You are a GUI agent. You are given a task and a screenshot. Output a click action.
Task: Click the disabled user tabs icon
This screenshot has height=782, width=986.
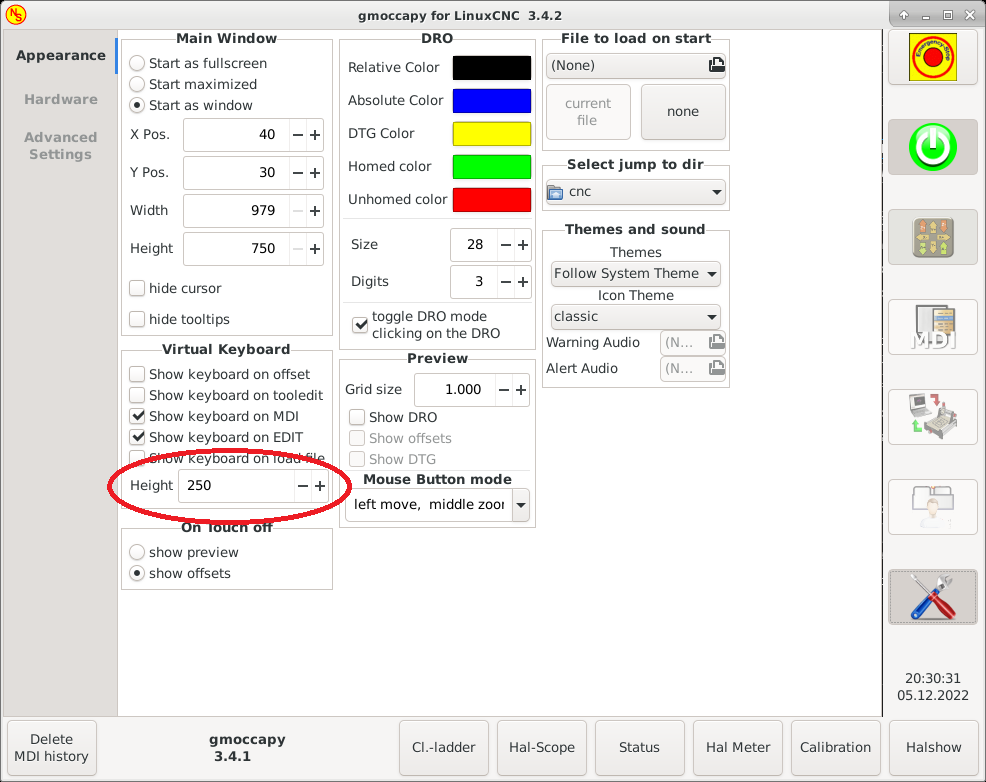933,507
